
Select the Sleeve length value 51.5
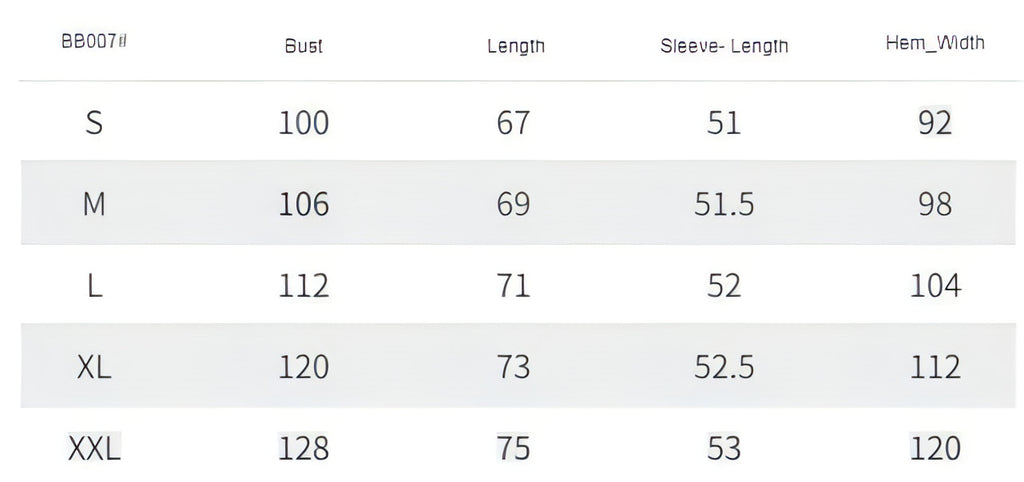[724, 204]
